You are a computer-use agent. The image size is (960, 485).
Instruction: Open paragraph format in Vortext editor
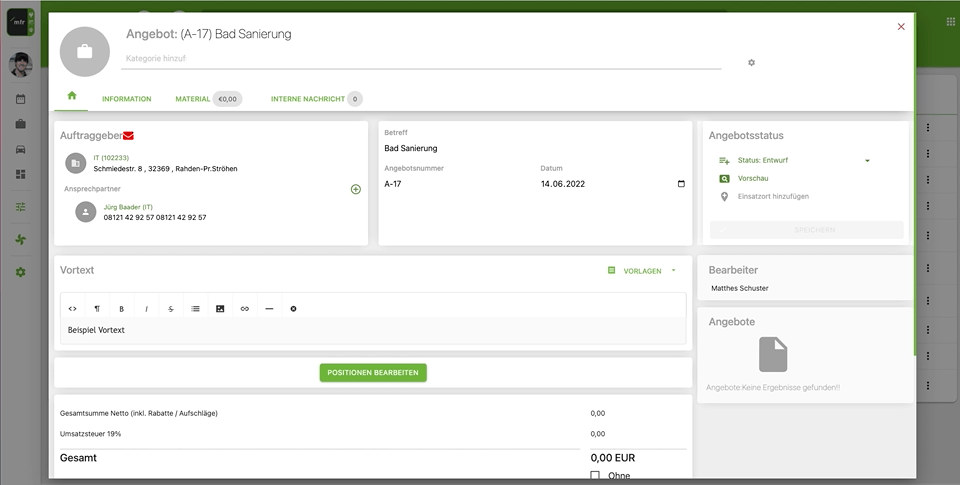(x=97, y=309)
